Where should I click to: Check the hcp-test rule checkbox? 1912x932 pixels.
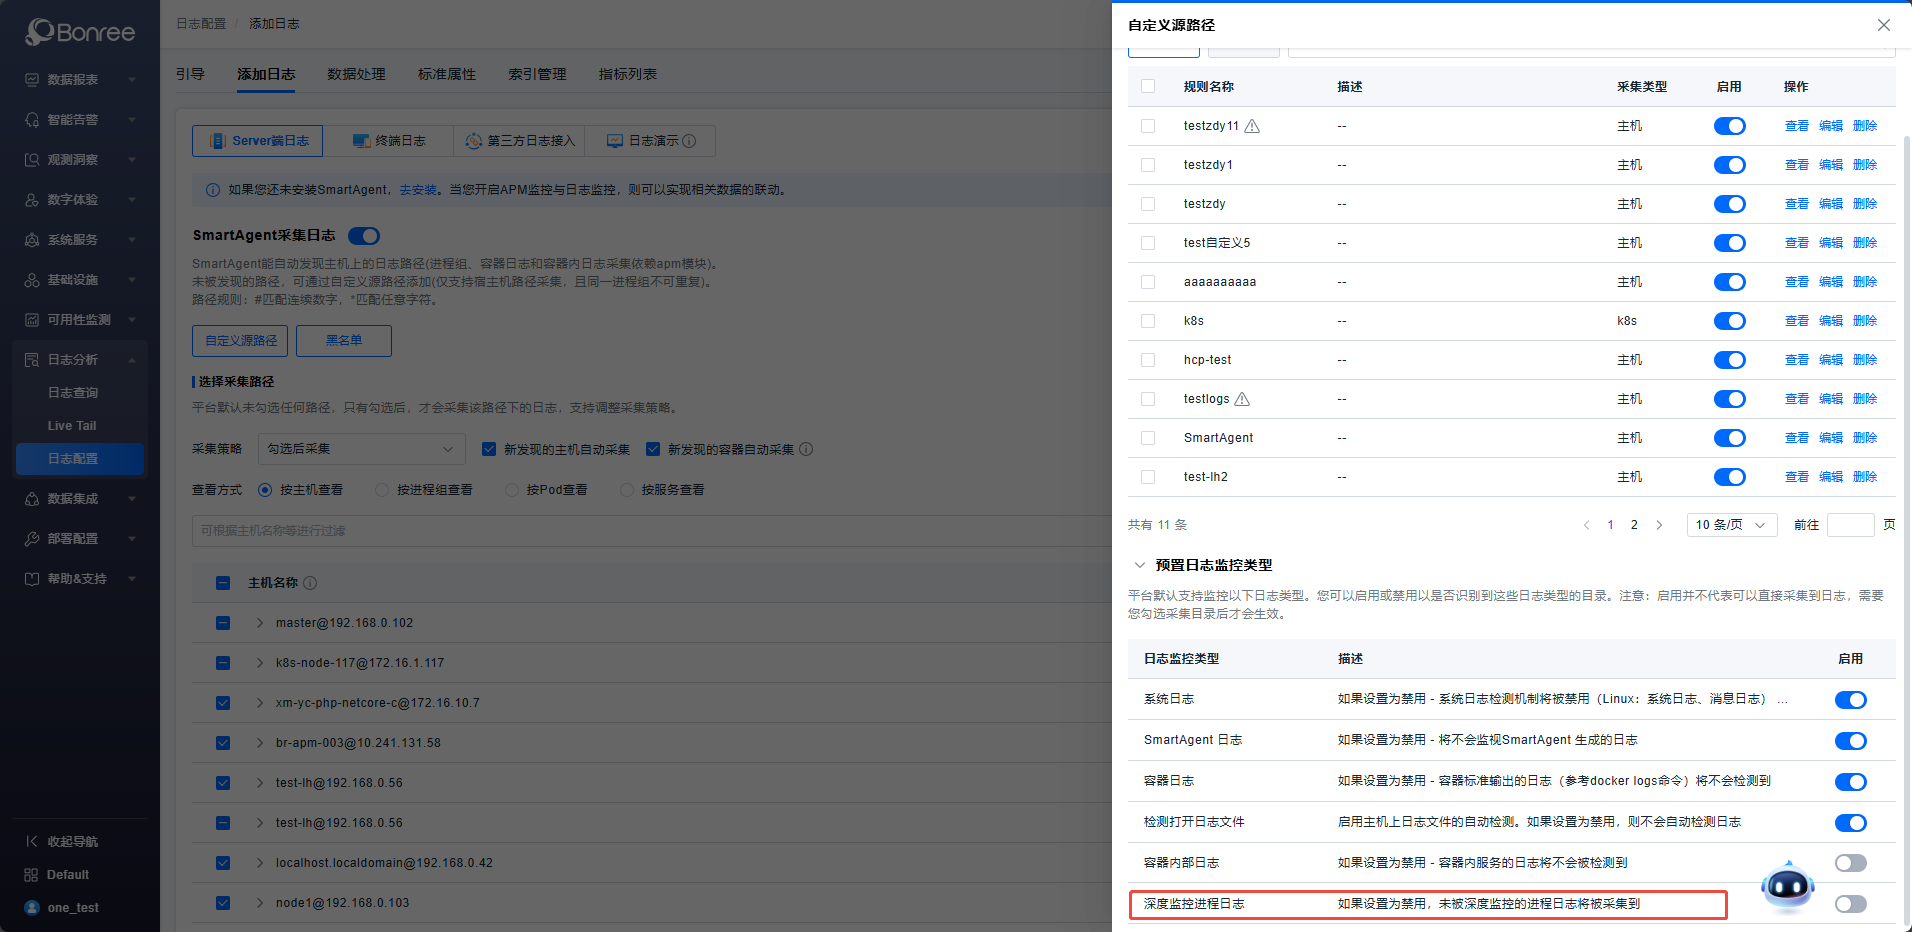pos(1148,360)
